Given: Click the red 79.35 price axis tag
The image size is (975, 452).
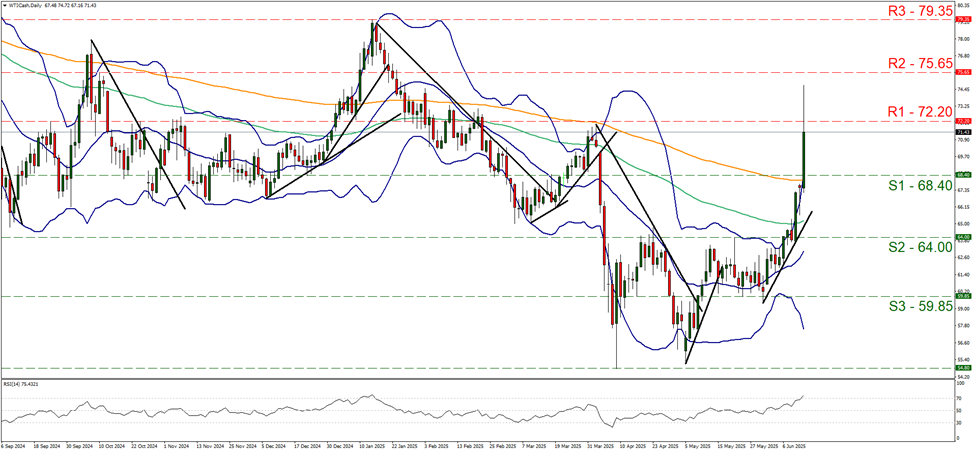Looking at the screenshot, I should (963, 19).
